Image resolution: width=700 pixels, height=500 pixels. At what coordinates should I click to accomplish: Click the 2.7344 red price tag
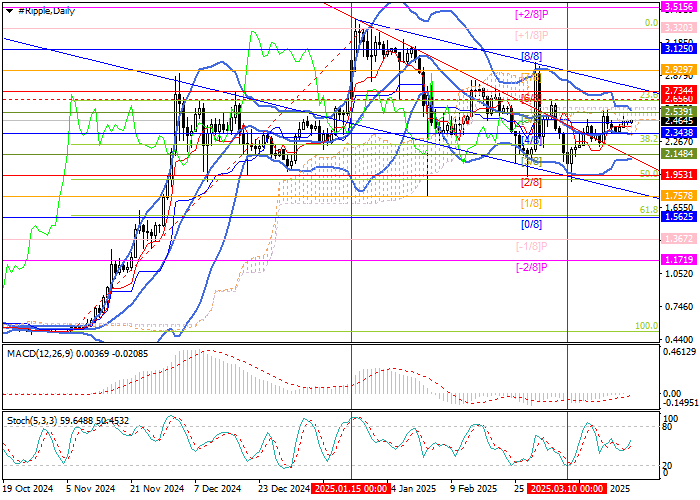[678, 91]
